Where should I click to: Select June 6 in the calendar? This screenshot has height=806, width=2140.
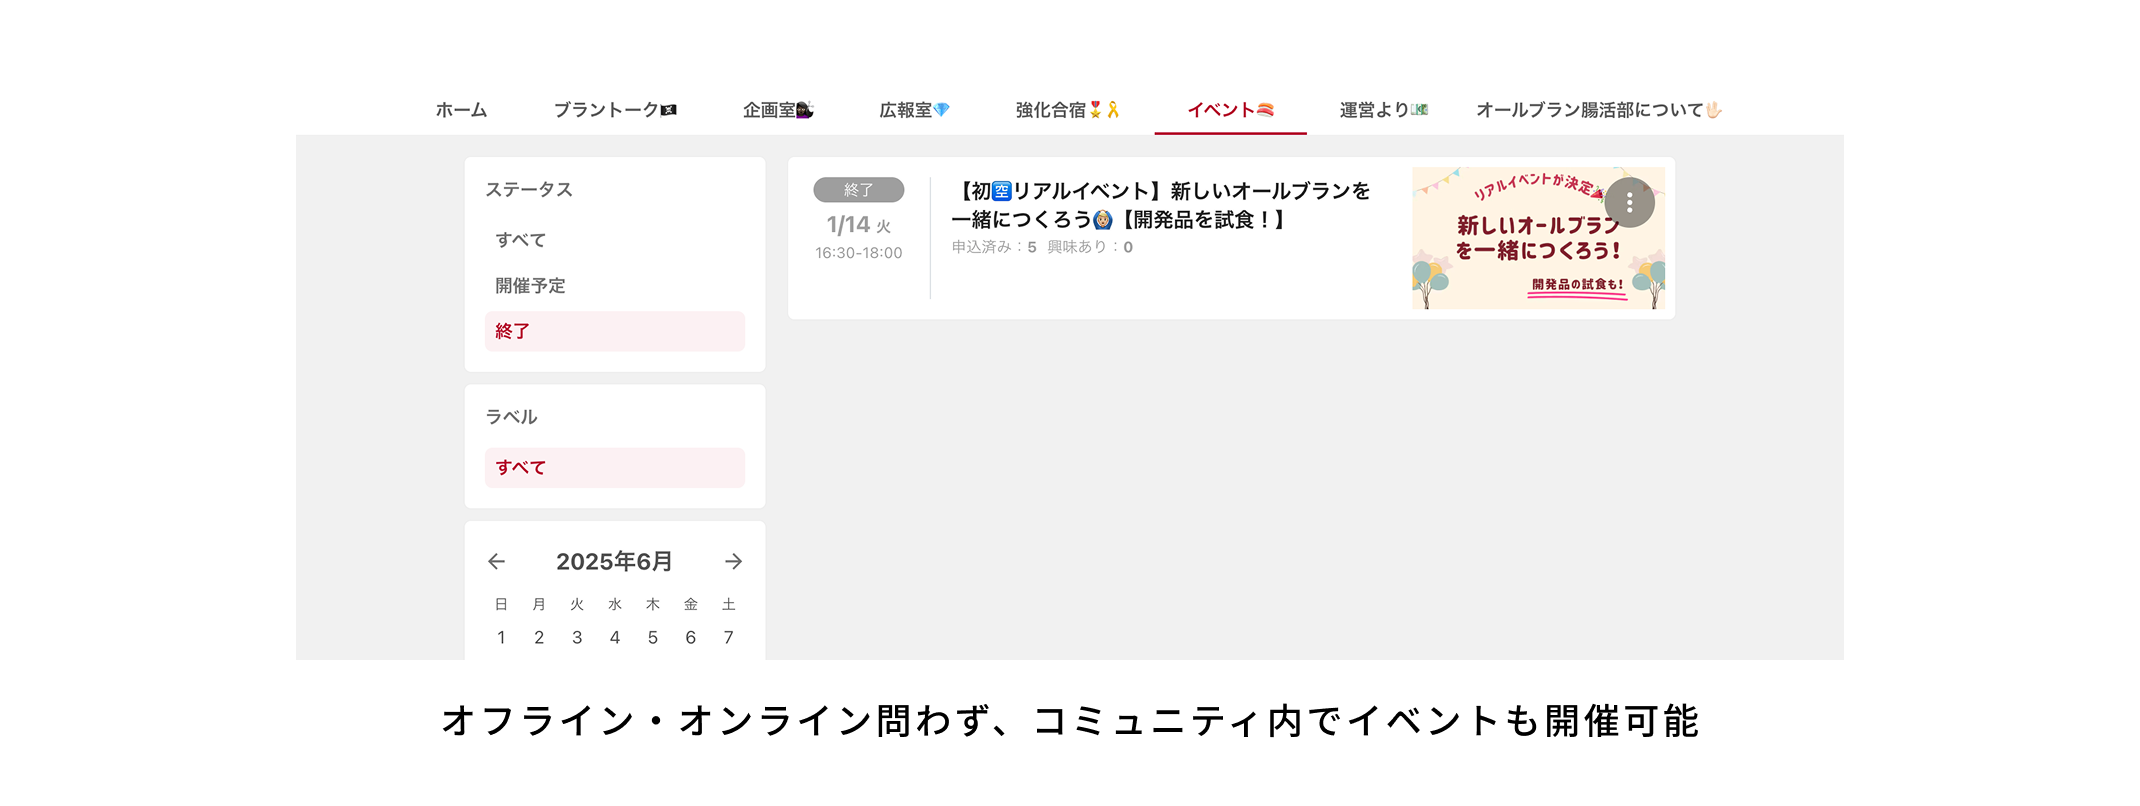click(x=691, y=637)
